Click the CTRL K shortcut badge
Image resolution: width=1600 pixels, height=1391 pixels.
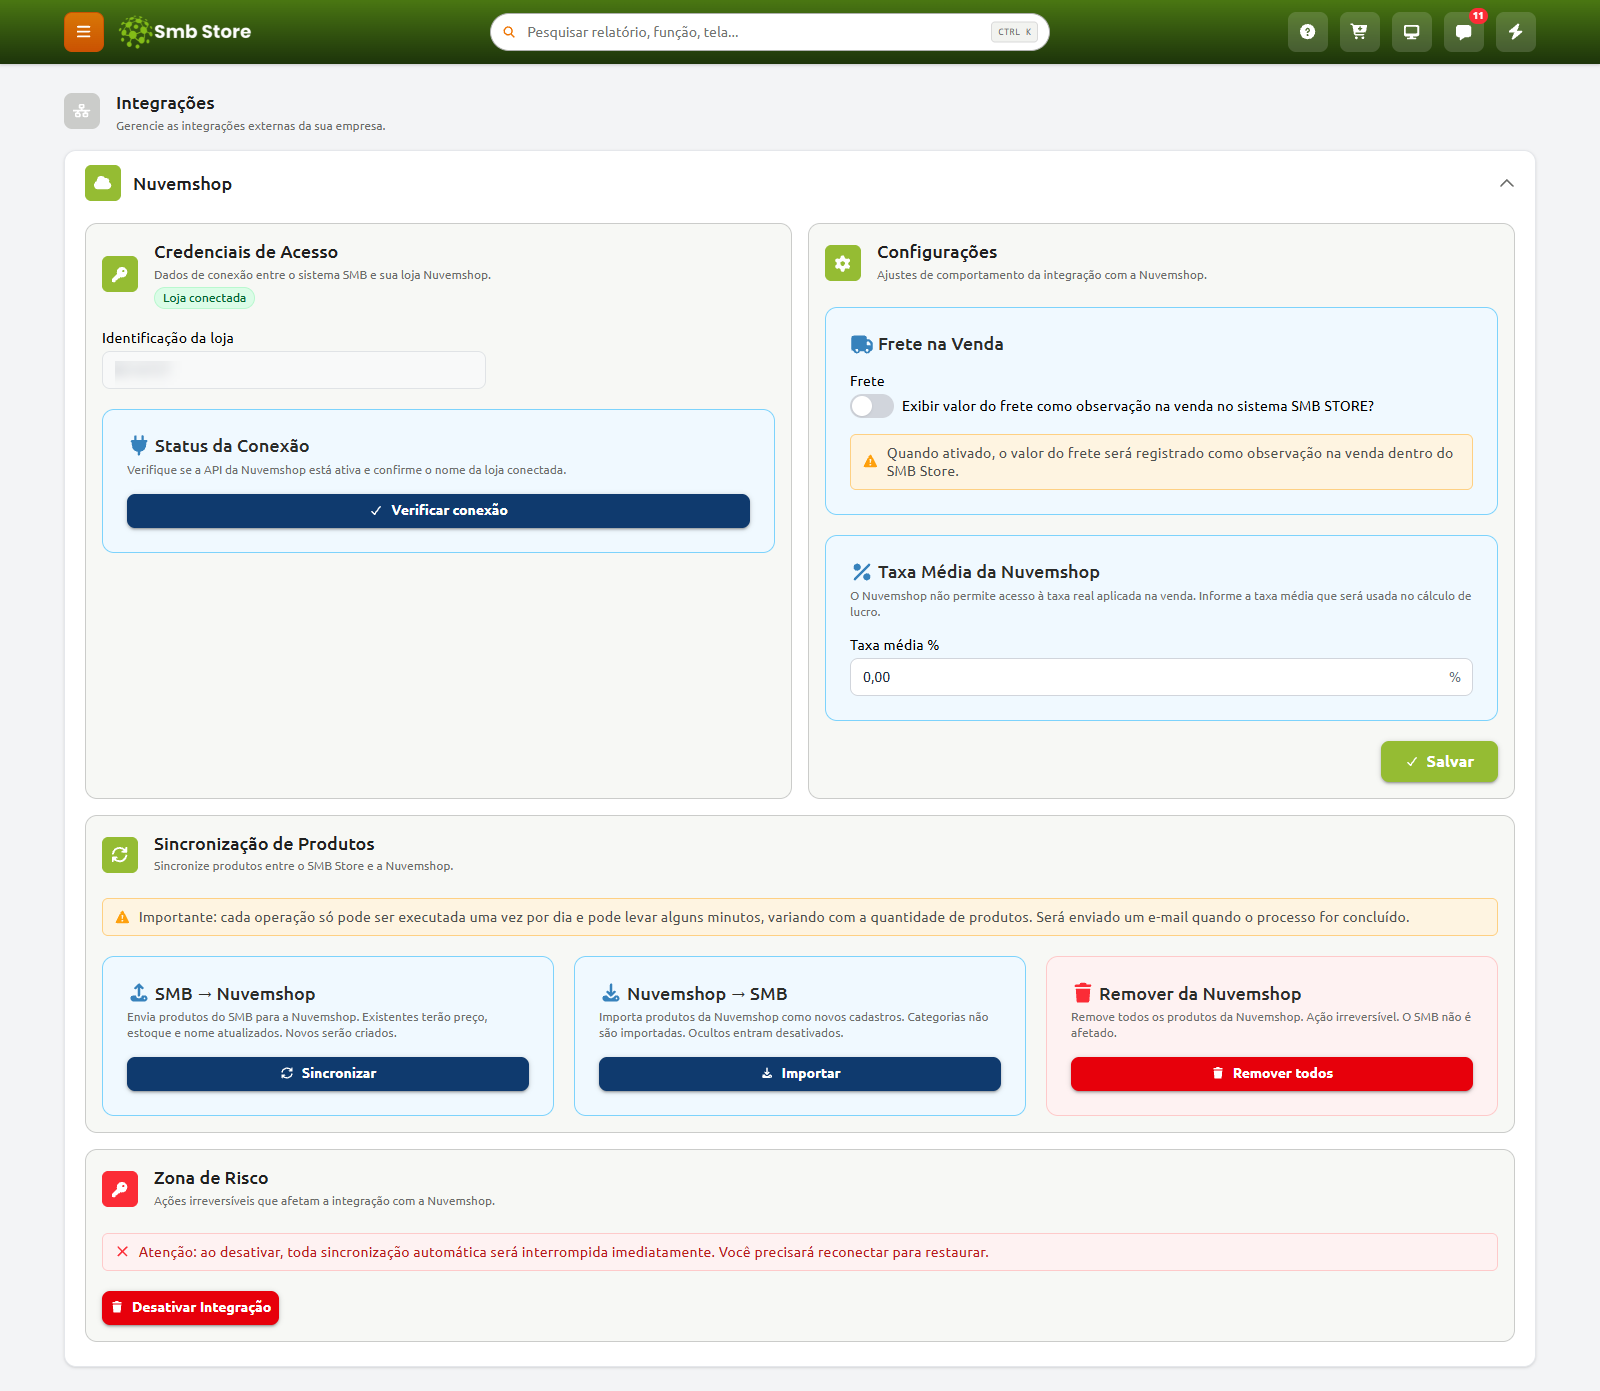tap(1014, 32)
